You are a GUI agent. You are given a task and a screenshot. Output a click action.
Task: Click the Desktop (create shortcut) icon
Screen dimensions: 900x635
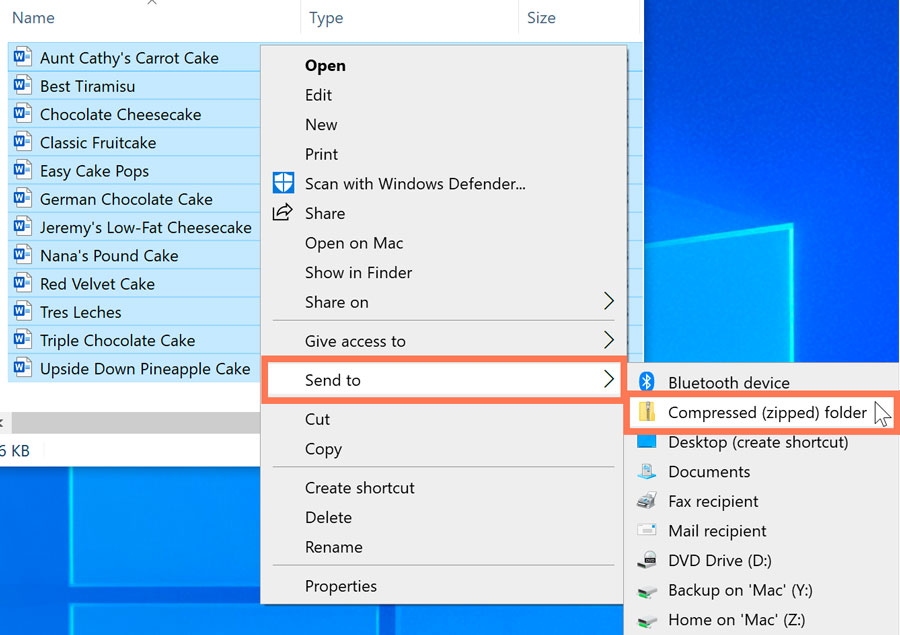pos(649,441)
